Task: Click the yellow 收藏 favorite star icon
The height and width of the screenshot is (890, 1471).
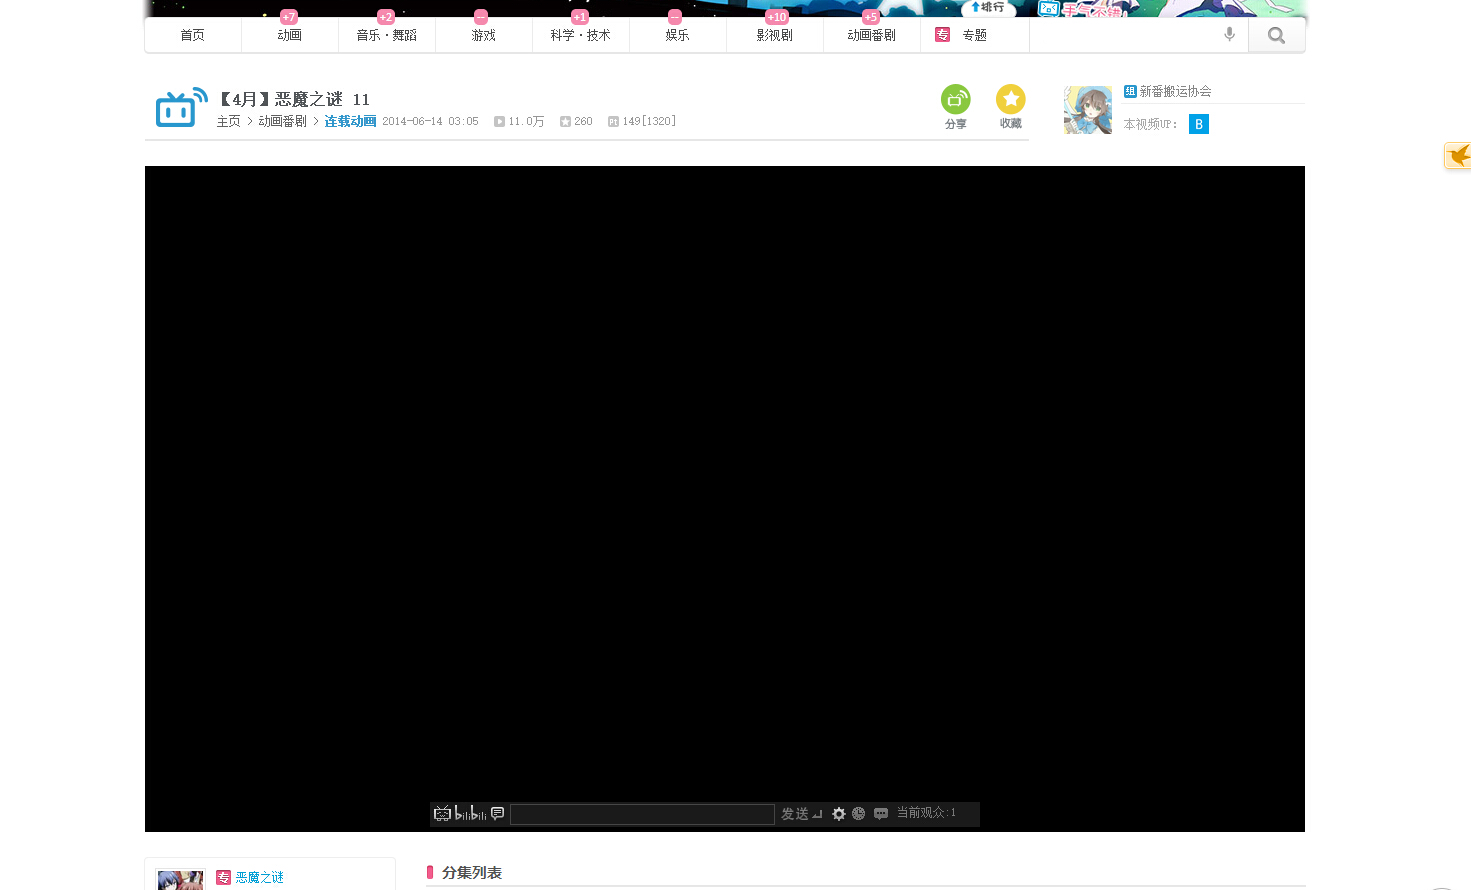Action: [1011, 99]
